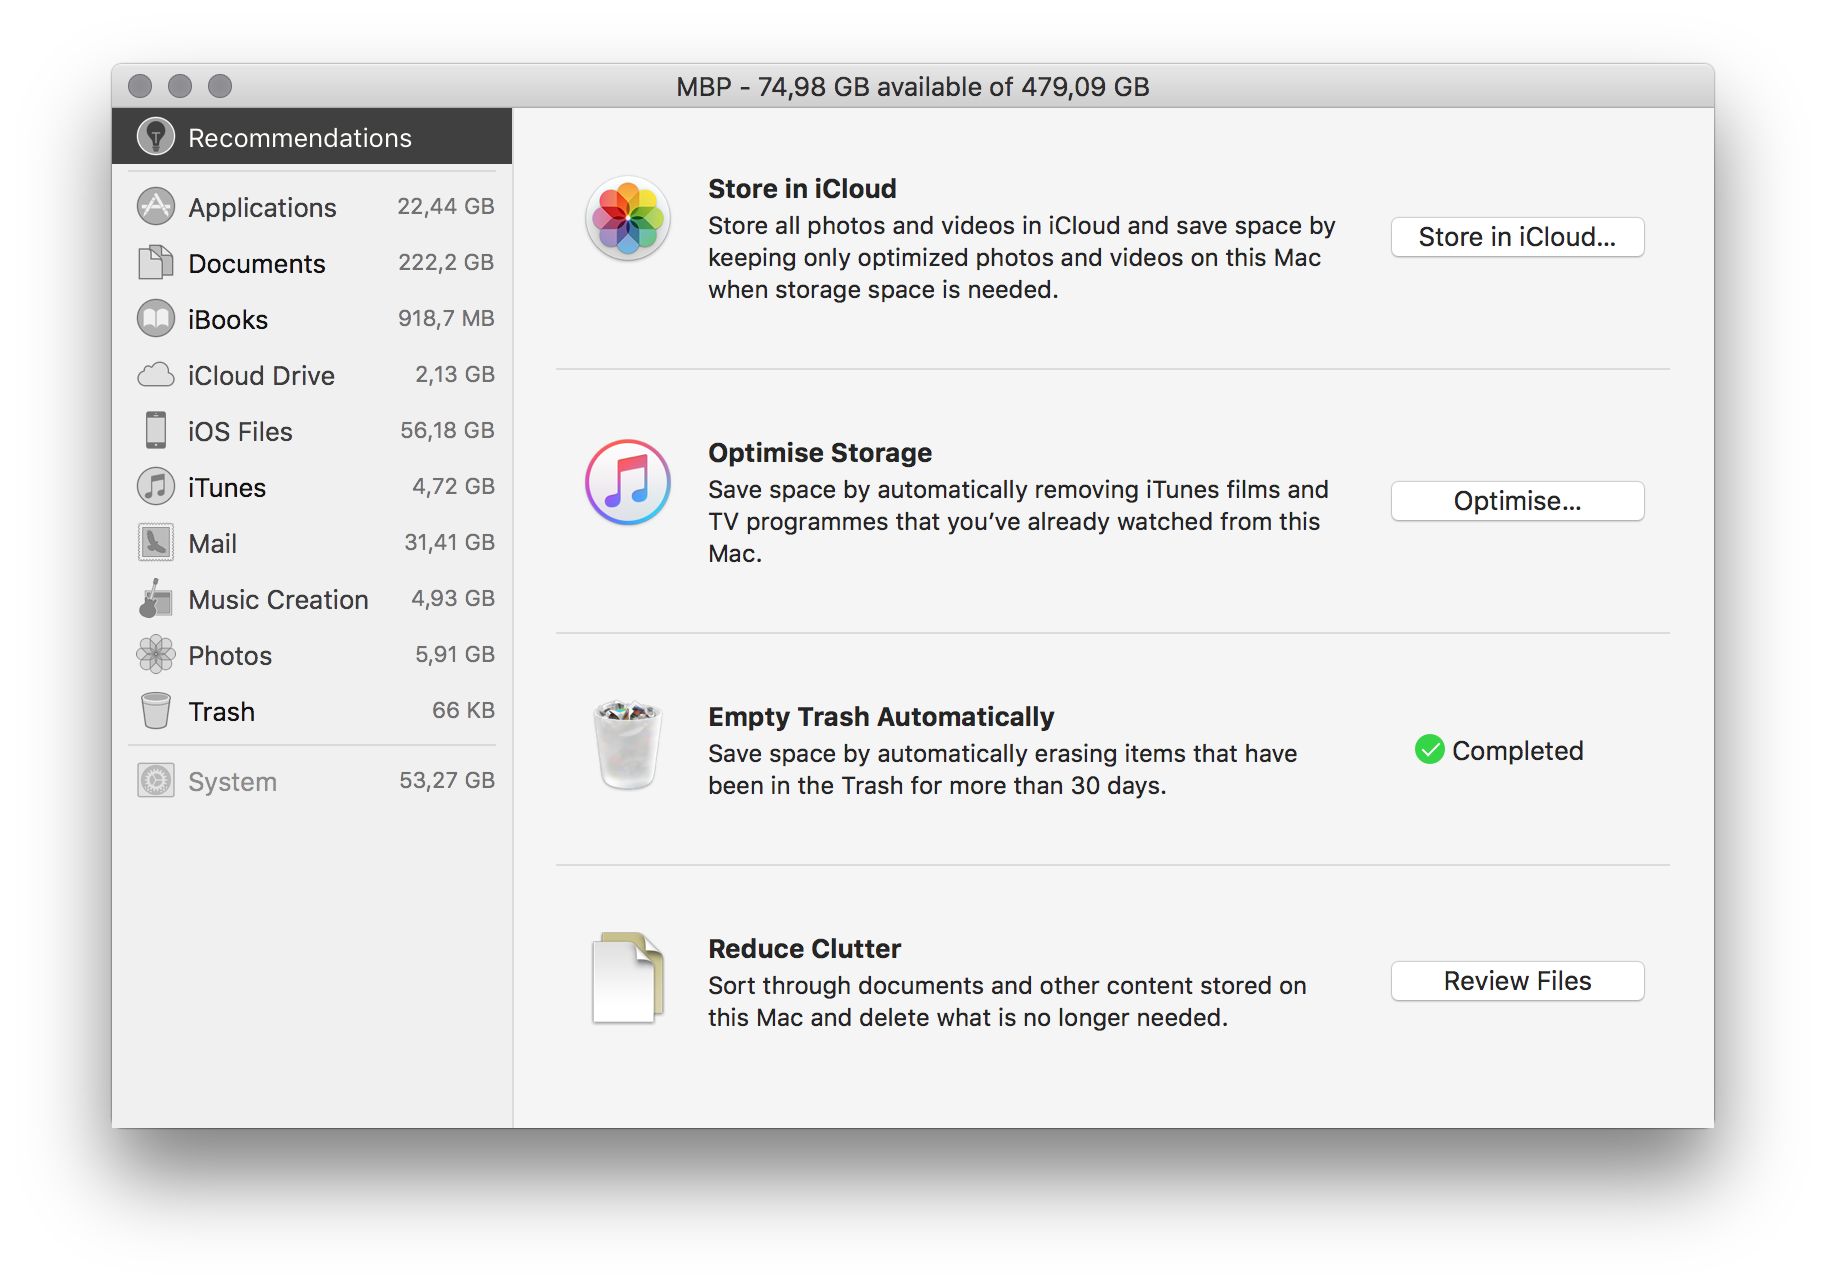The height and width of the screenshot is (1288, 1826).
Task: Select the Documents sidebar label
Action: [x=257, y=263]
